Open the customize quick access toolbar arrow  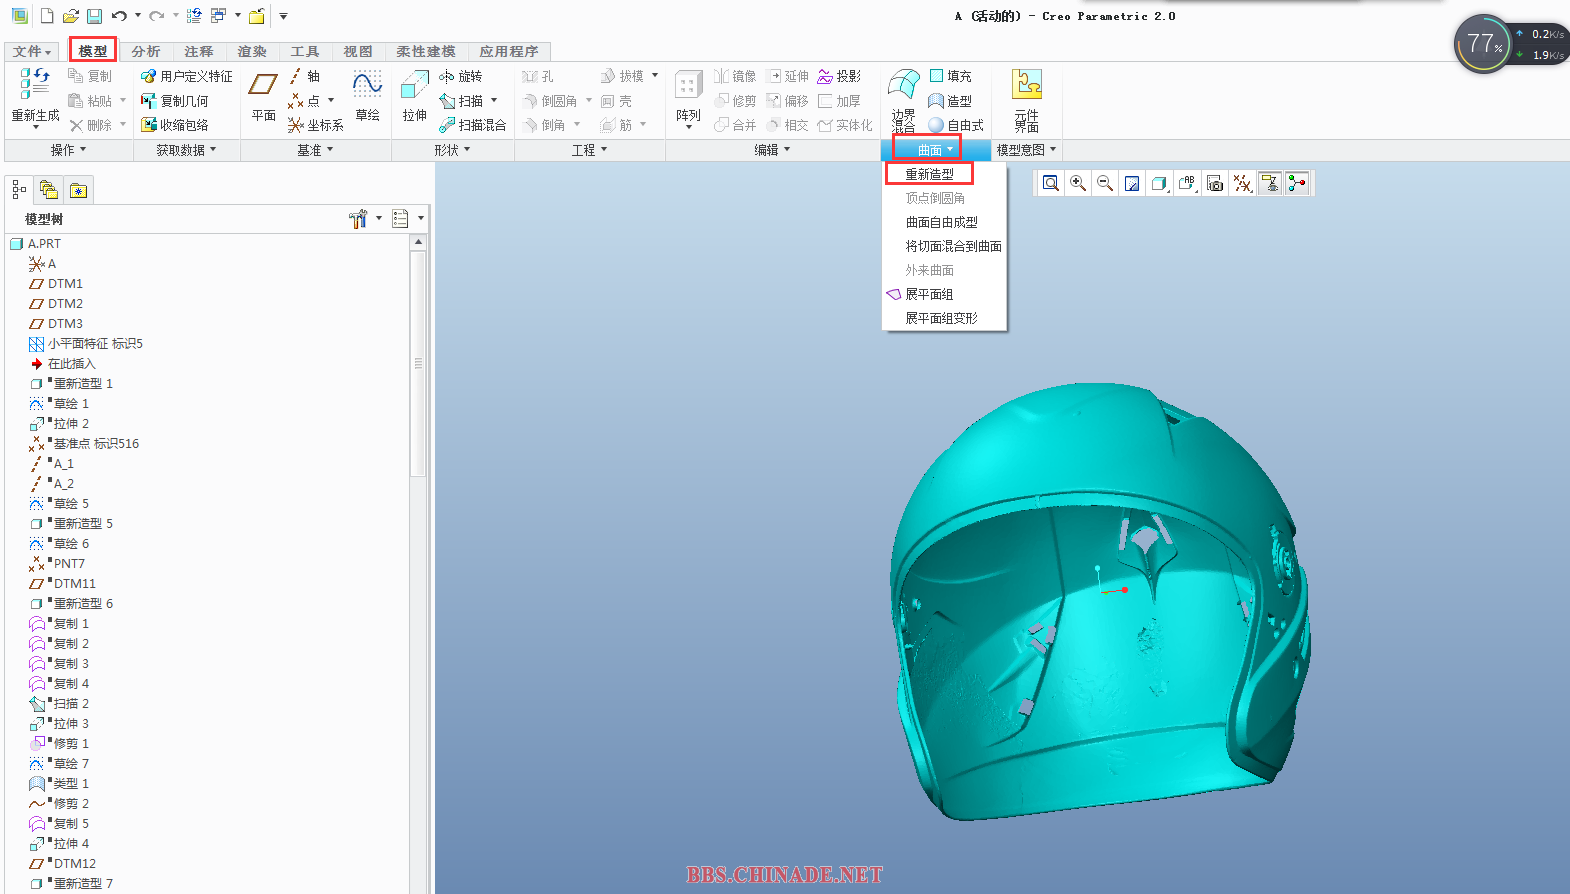tap(283, 16)
